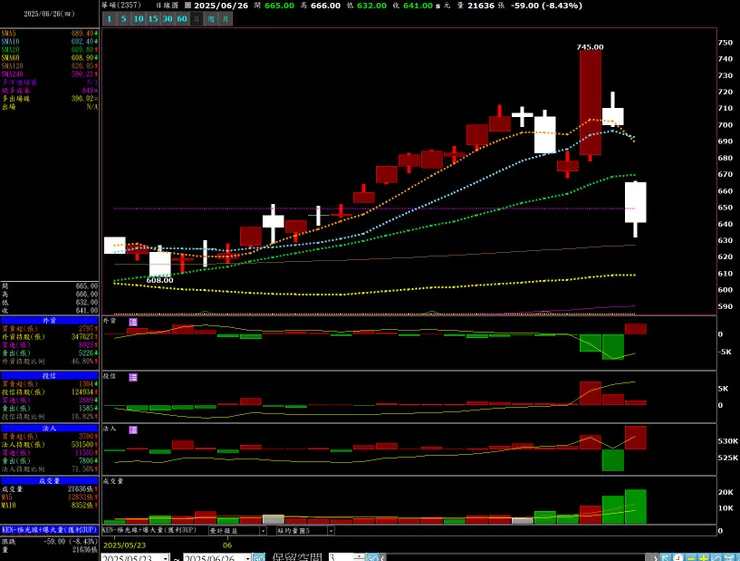This screenshot has width=740, height=561.
Task: Click the cursor arrow icon in bottom-right toolbar
Action: (x=665, y=558)
